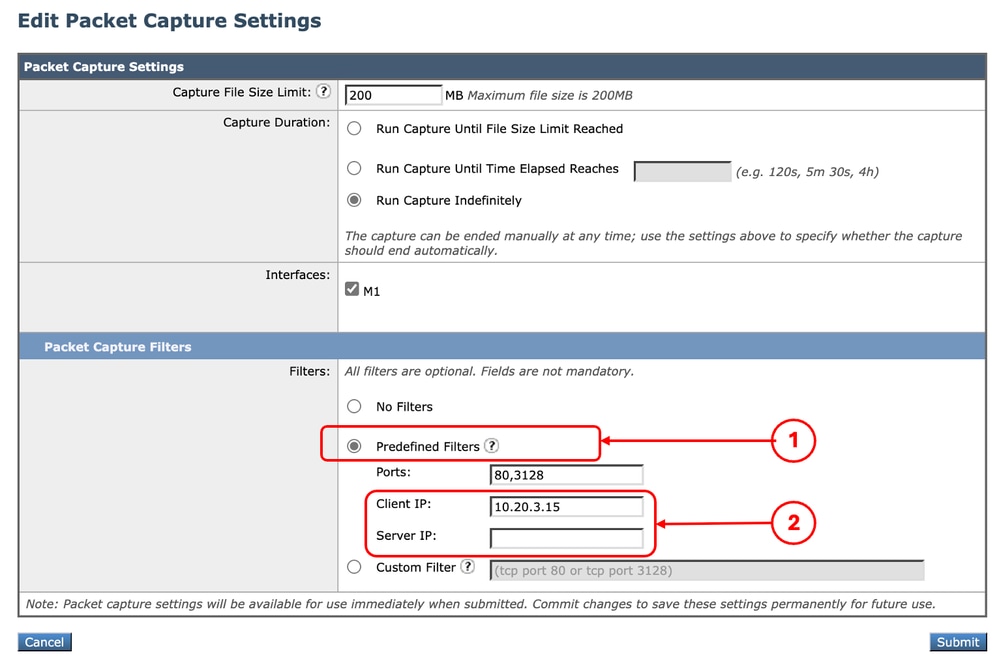999x665 pixels.
Task: Click the 'Server IP:' label
Action: point(406,536)
